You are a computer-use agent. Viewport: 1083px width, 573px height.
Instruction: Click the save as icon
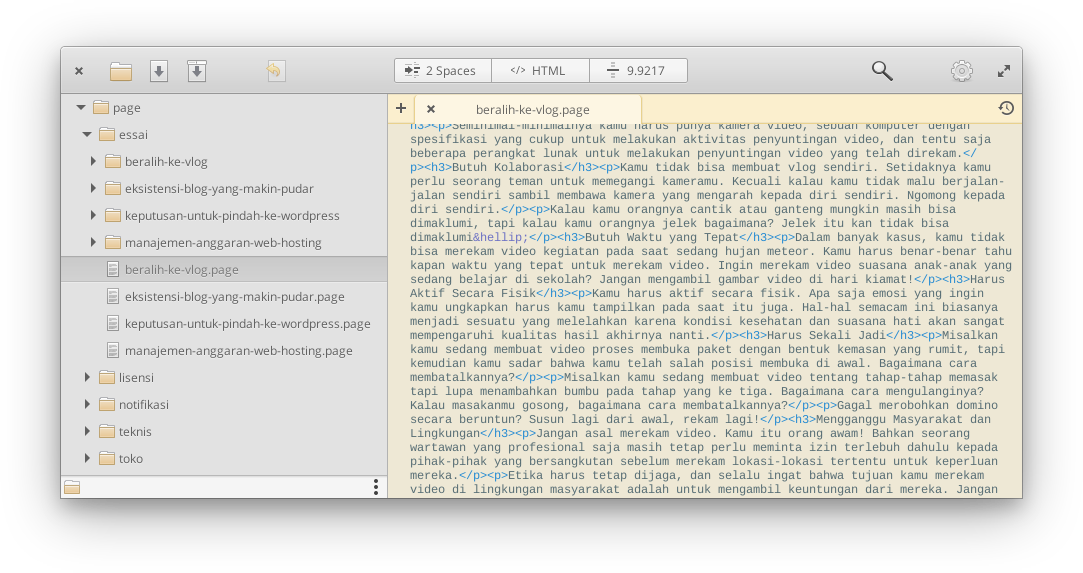coord(197,71)
